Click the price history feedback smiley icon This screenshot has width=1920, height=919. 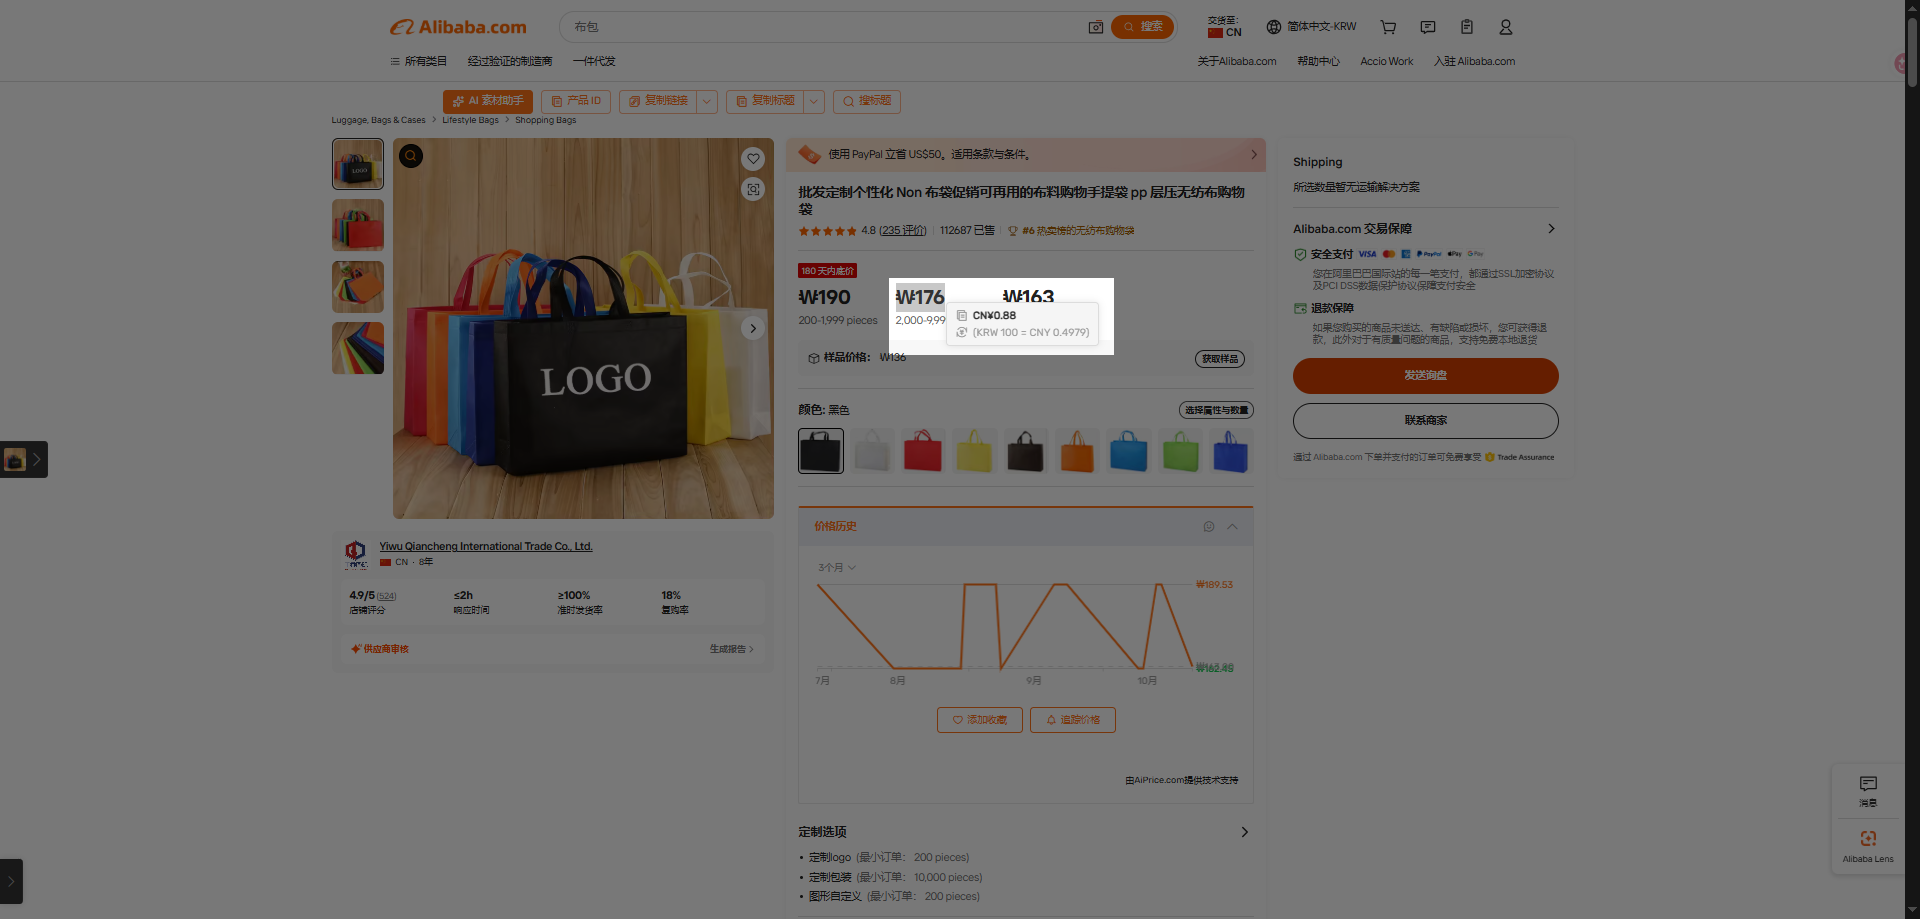[x=1209, y=527]
